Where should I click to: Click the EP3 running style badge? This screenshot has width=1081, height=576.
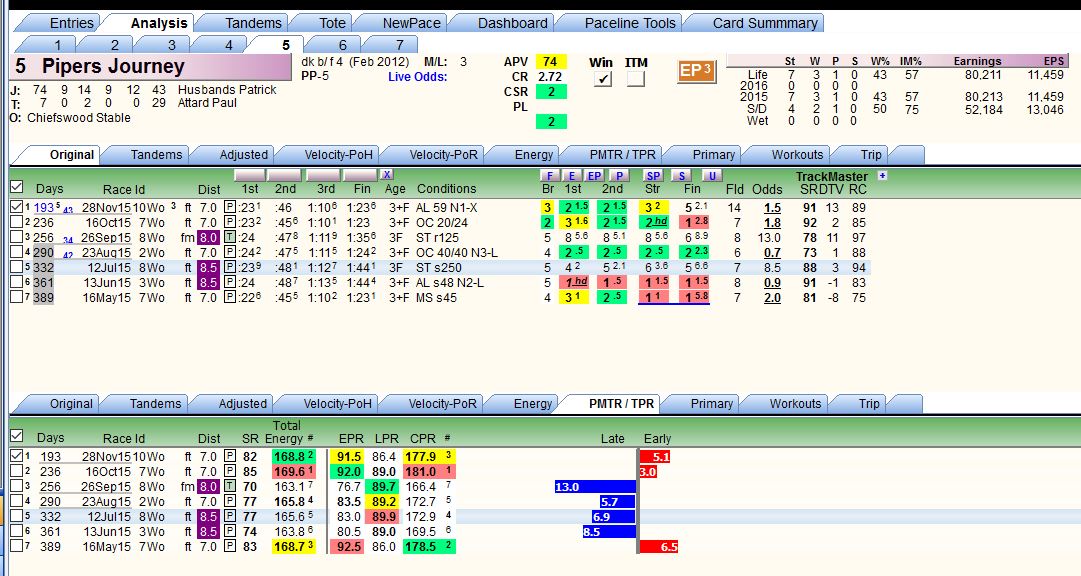[696, 71]
